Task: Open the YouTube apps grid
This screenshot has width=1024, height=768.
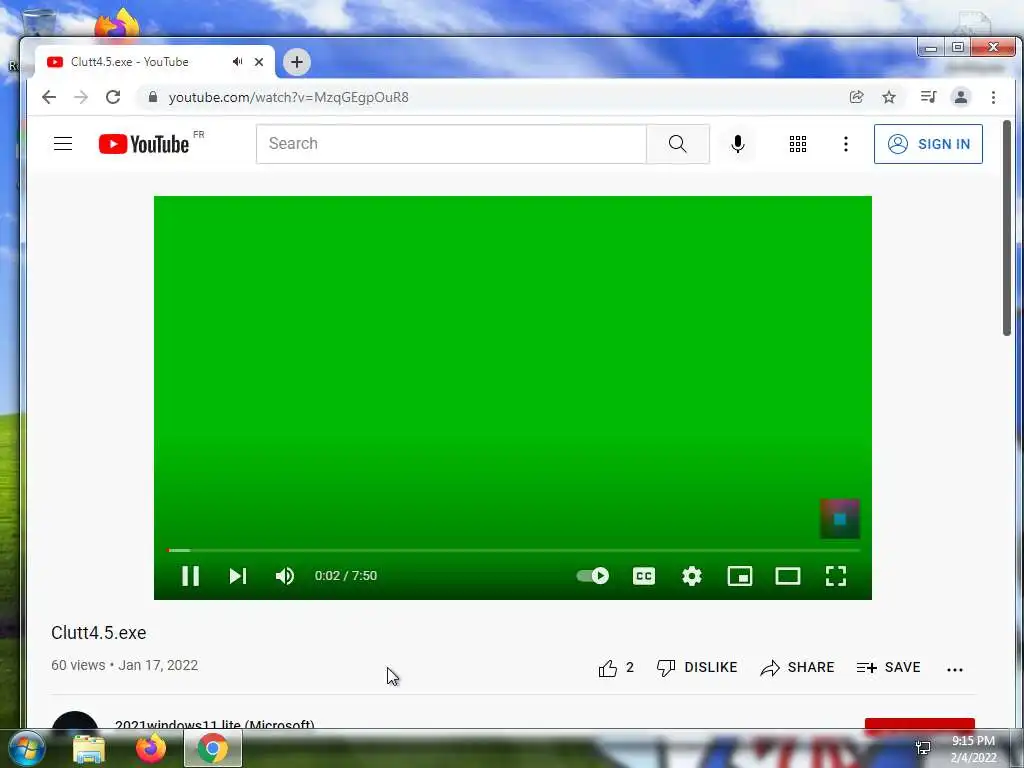Action: (x=797, y=144)
